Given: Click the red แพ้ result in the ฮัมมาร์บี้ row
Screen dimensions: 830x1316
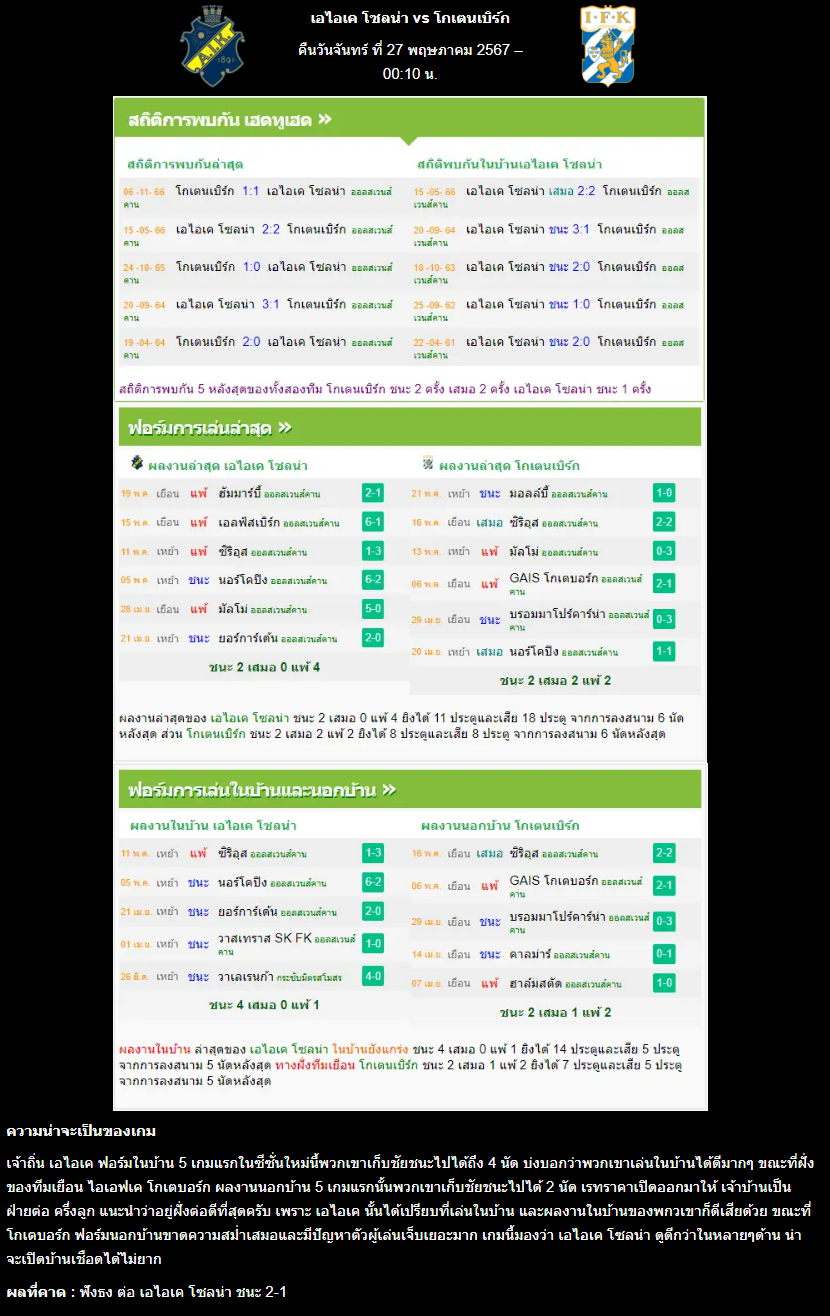Looking at the screenshot, I should click(x=198, y=493).
